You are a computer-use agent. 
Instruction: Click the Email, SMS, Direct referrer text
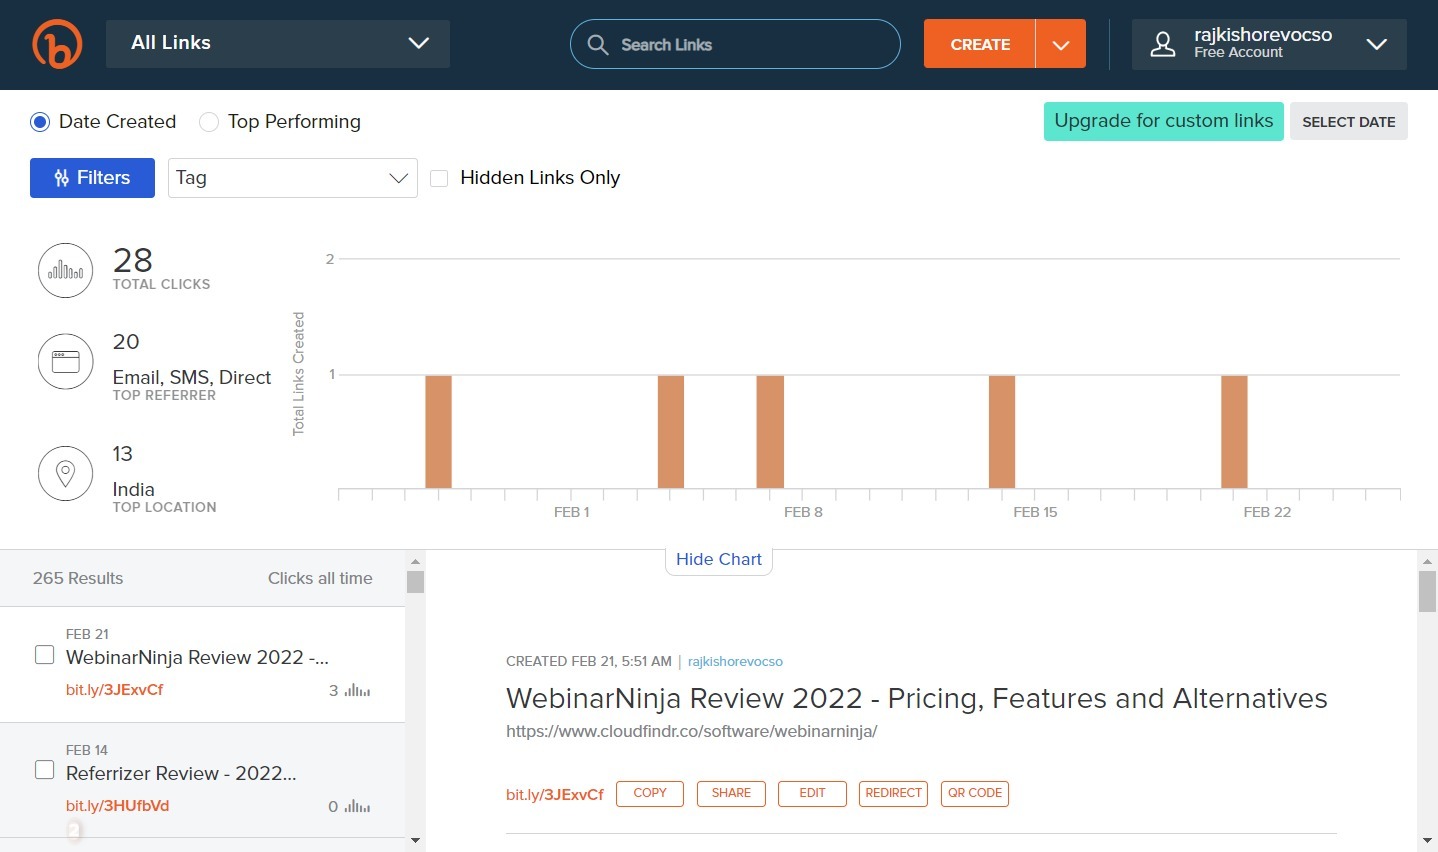tap(192, 377)
